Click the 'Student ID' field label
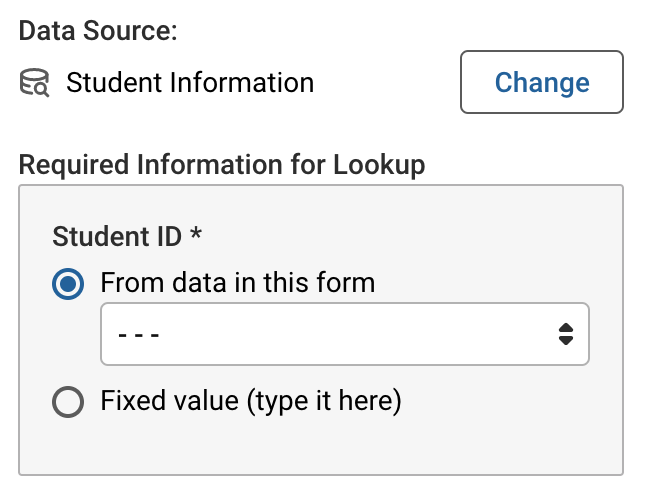Viewport: 648px width, 494px height. coord(117,237)
